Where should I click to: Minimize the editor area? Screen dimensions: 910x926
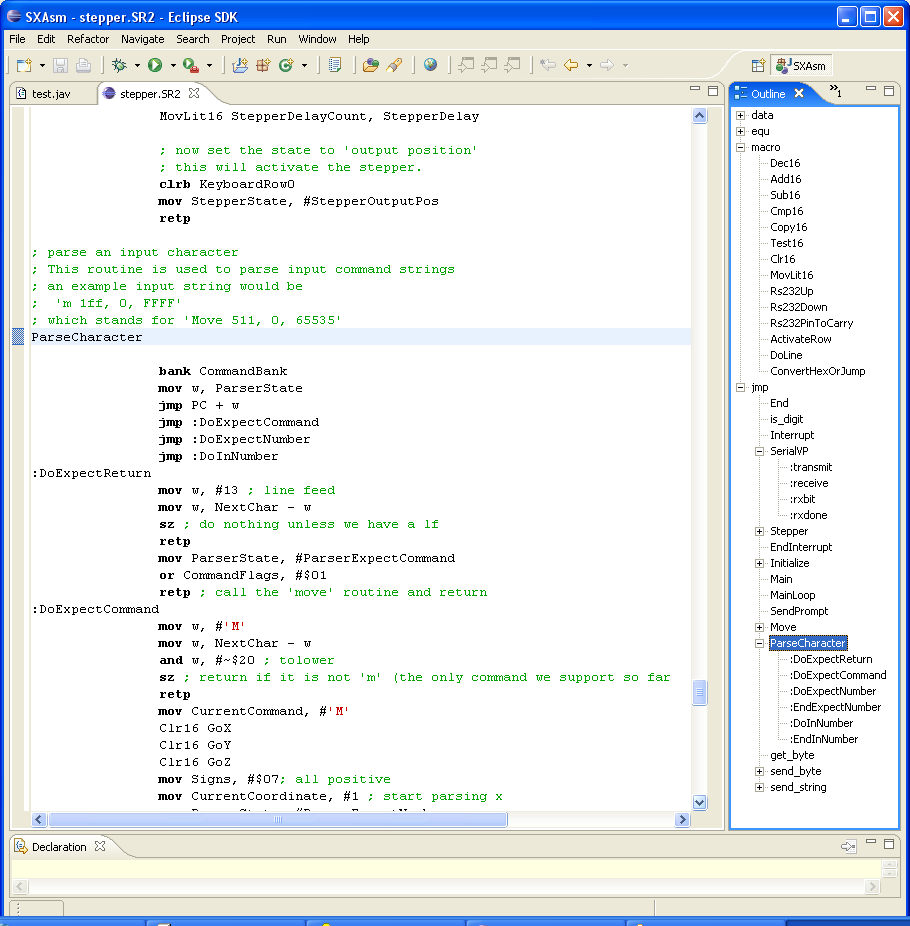click(x=695, y=89)
